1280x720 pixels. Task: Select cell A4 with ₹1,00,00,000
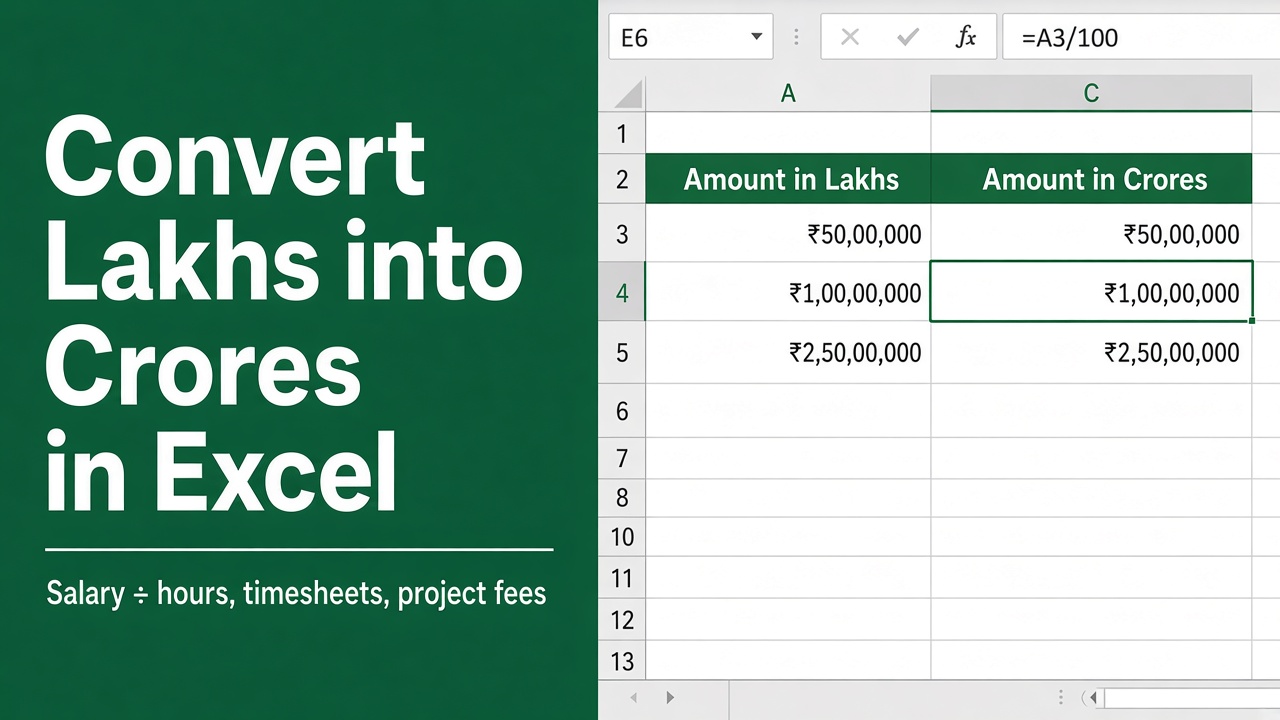[x=788, y=293]
